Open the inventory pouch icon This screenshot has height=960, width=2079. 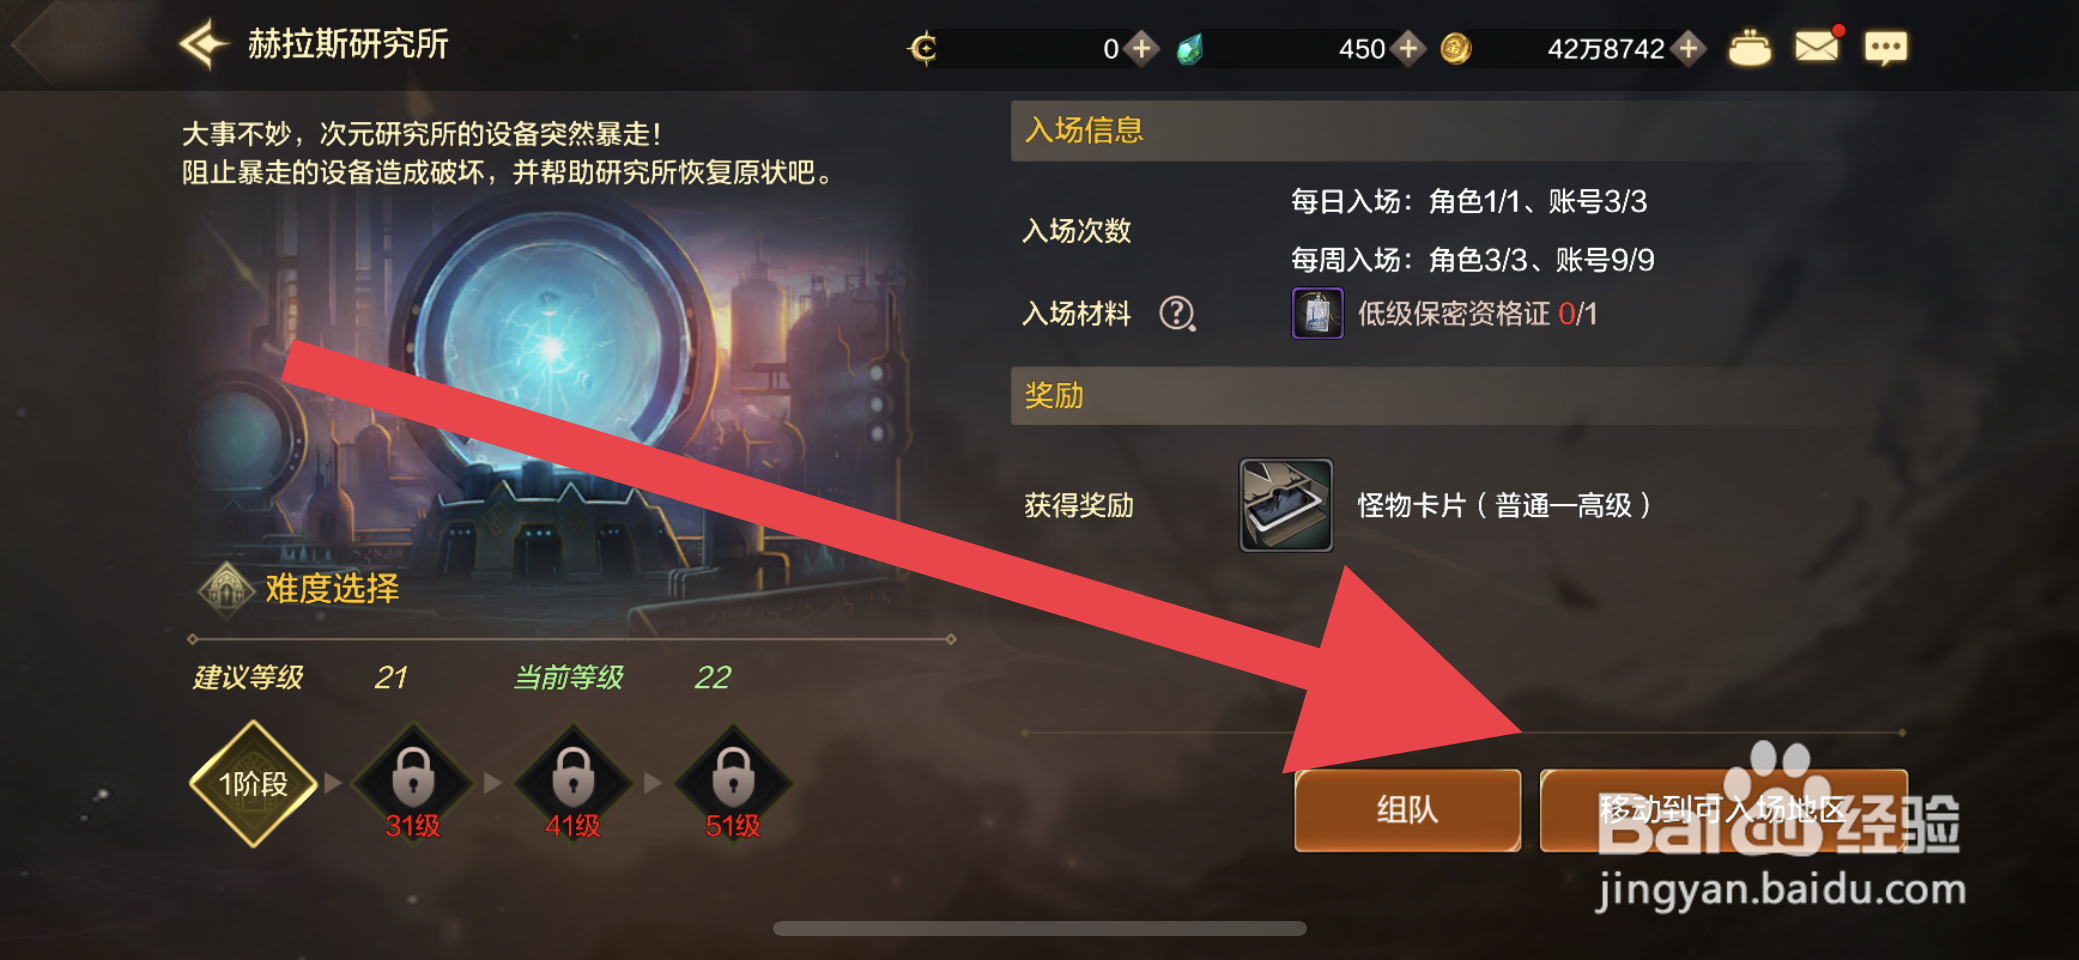point(1749,48)
